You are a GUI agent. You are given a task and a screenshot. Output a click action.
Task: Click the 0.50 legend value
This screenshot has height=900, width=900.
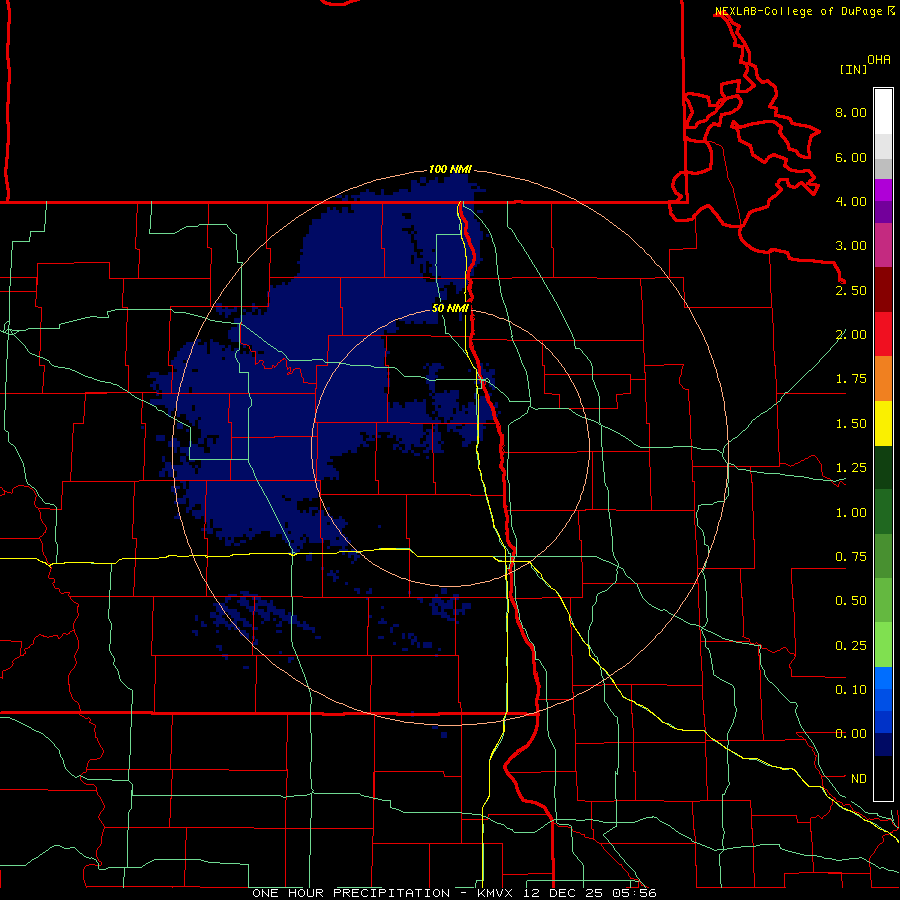(x=851, y=601)
